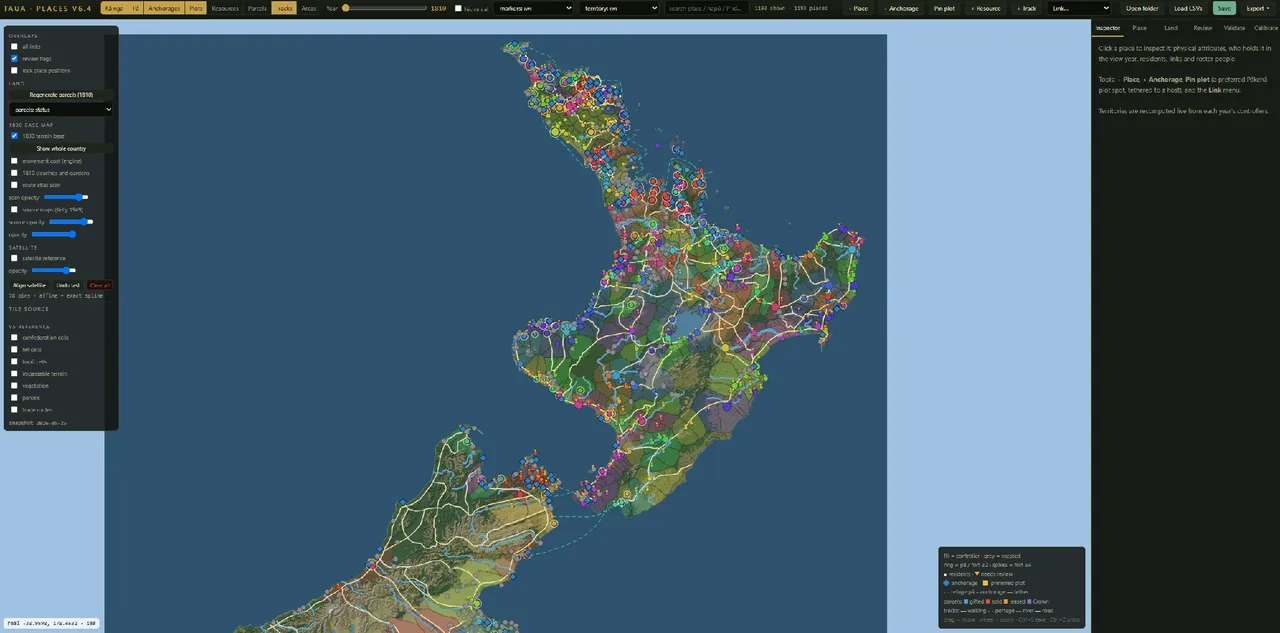Enable the confederation cells checkbox
Screen dimensions: 1280x633
[14, 337]
